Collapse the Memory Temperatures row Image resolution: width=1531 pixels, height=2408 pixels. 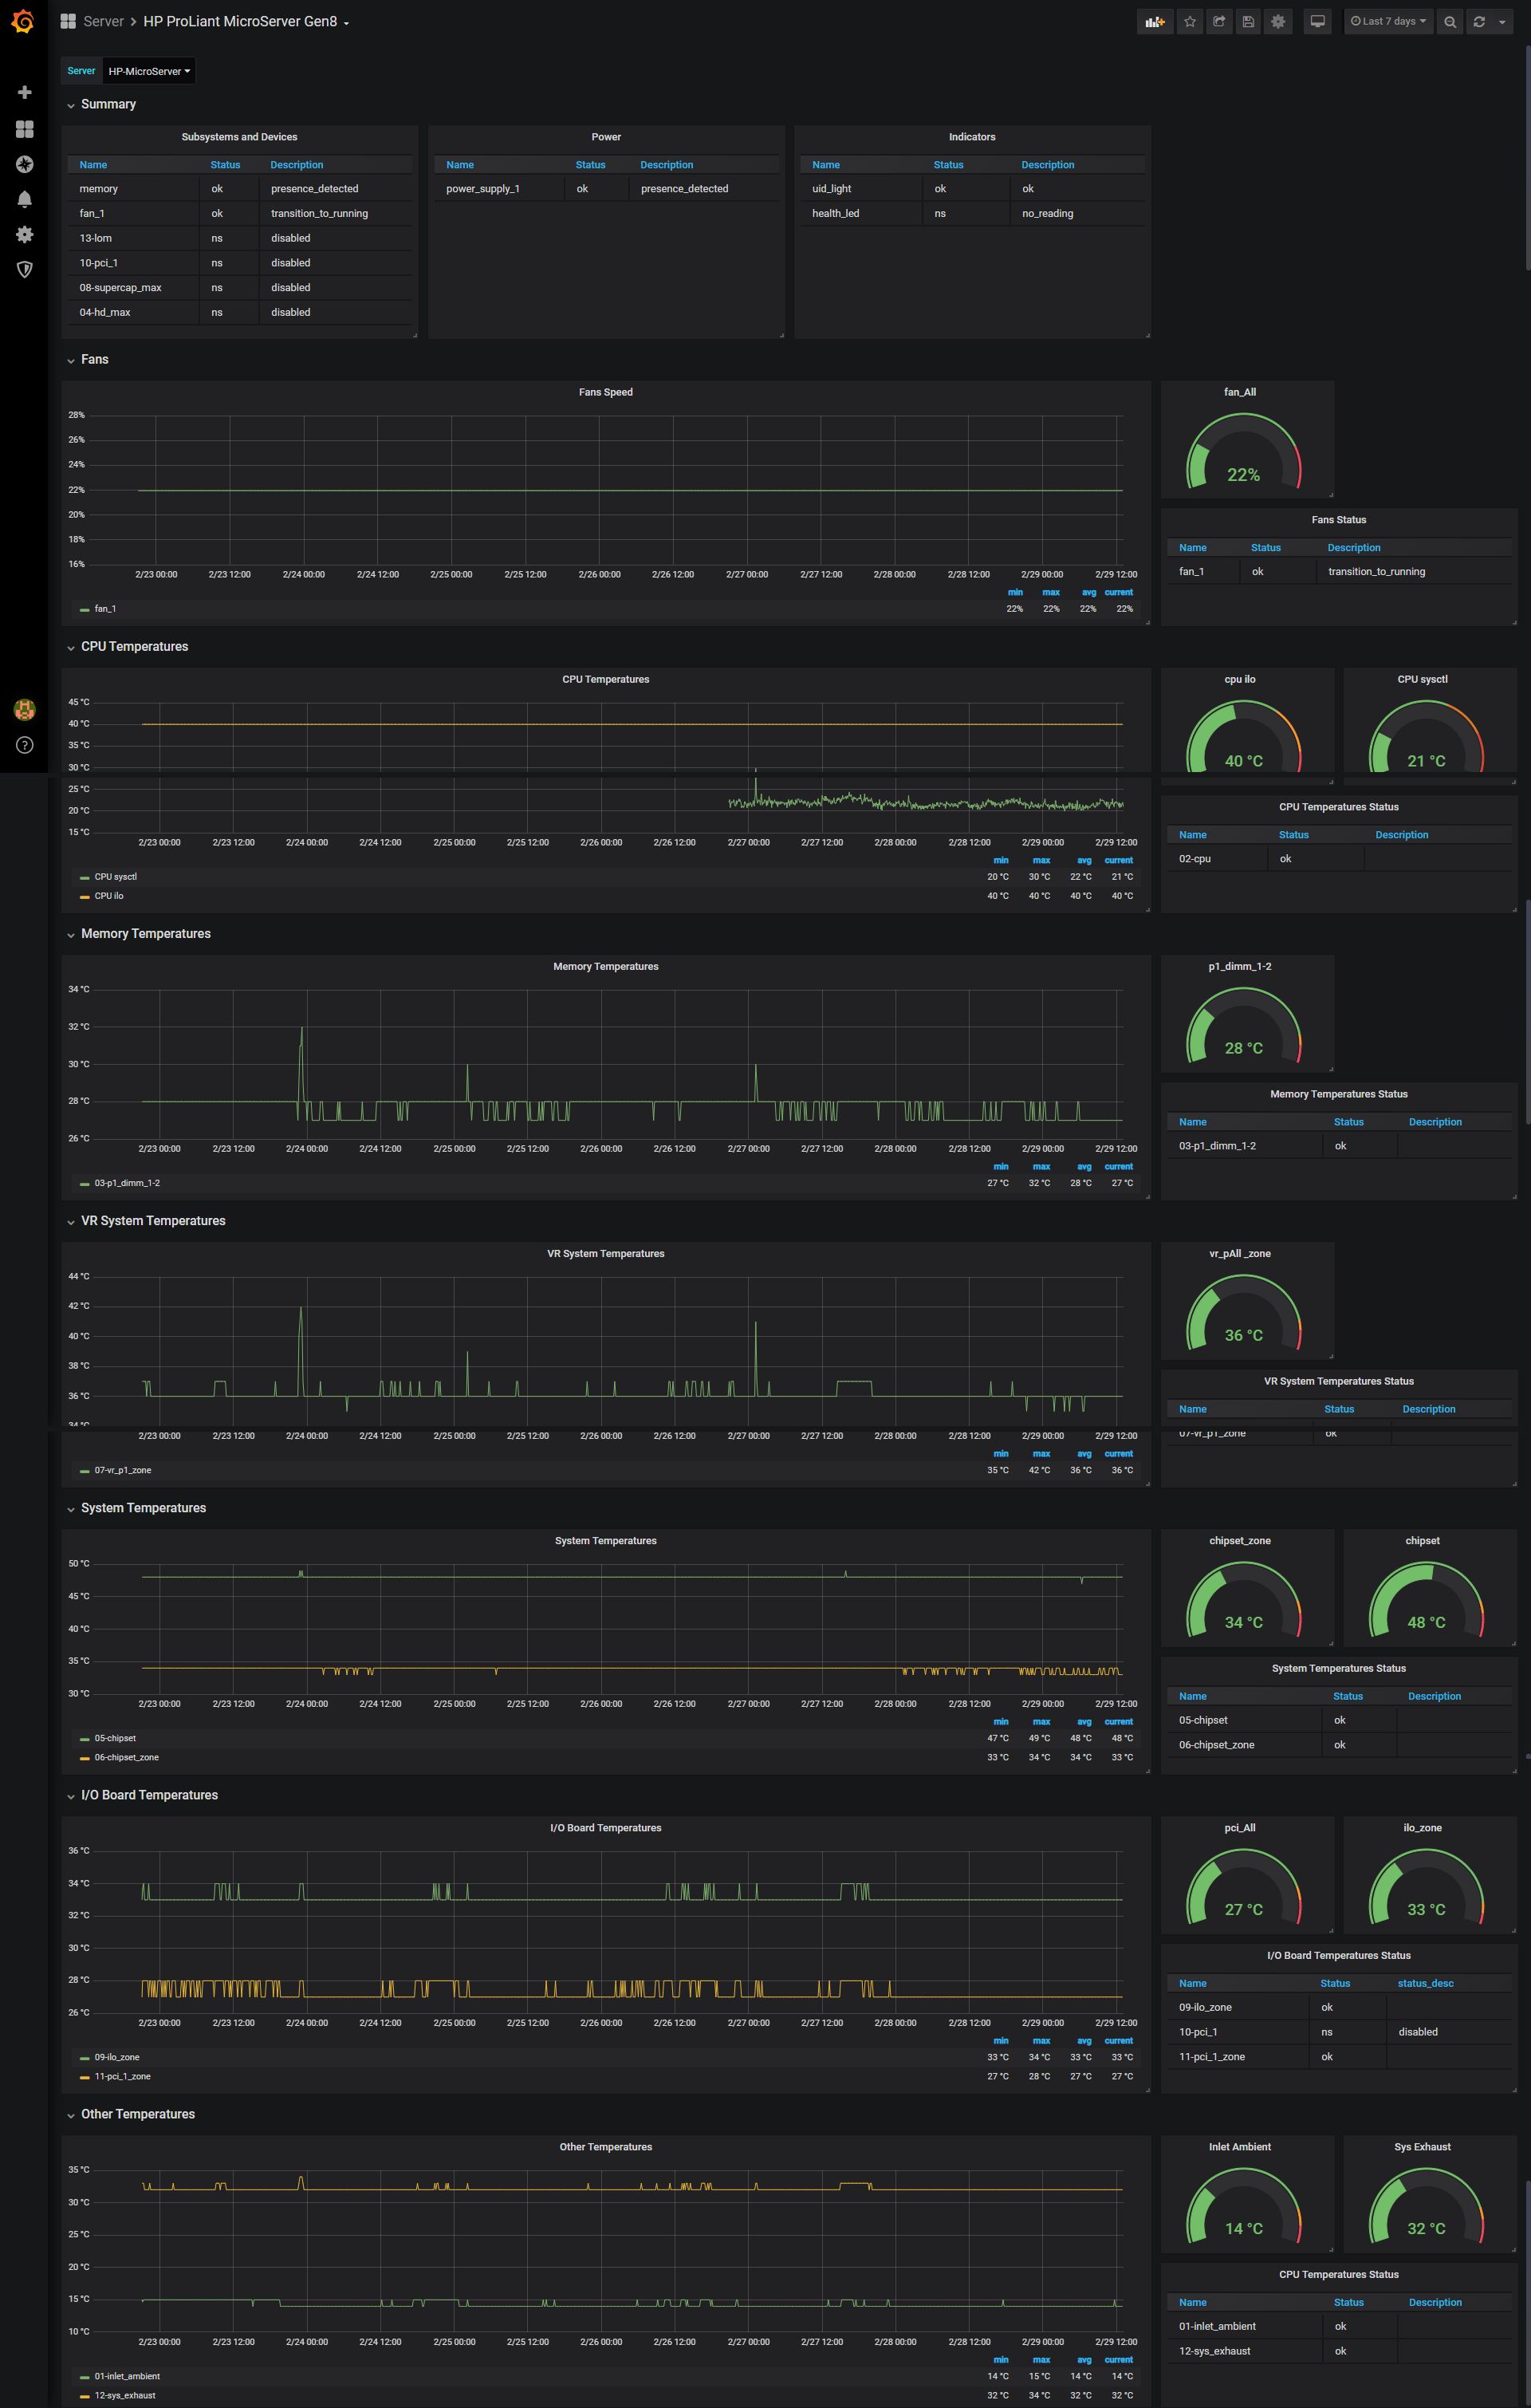(x=145, y=934)
